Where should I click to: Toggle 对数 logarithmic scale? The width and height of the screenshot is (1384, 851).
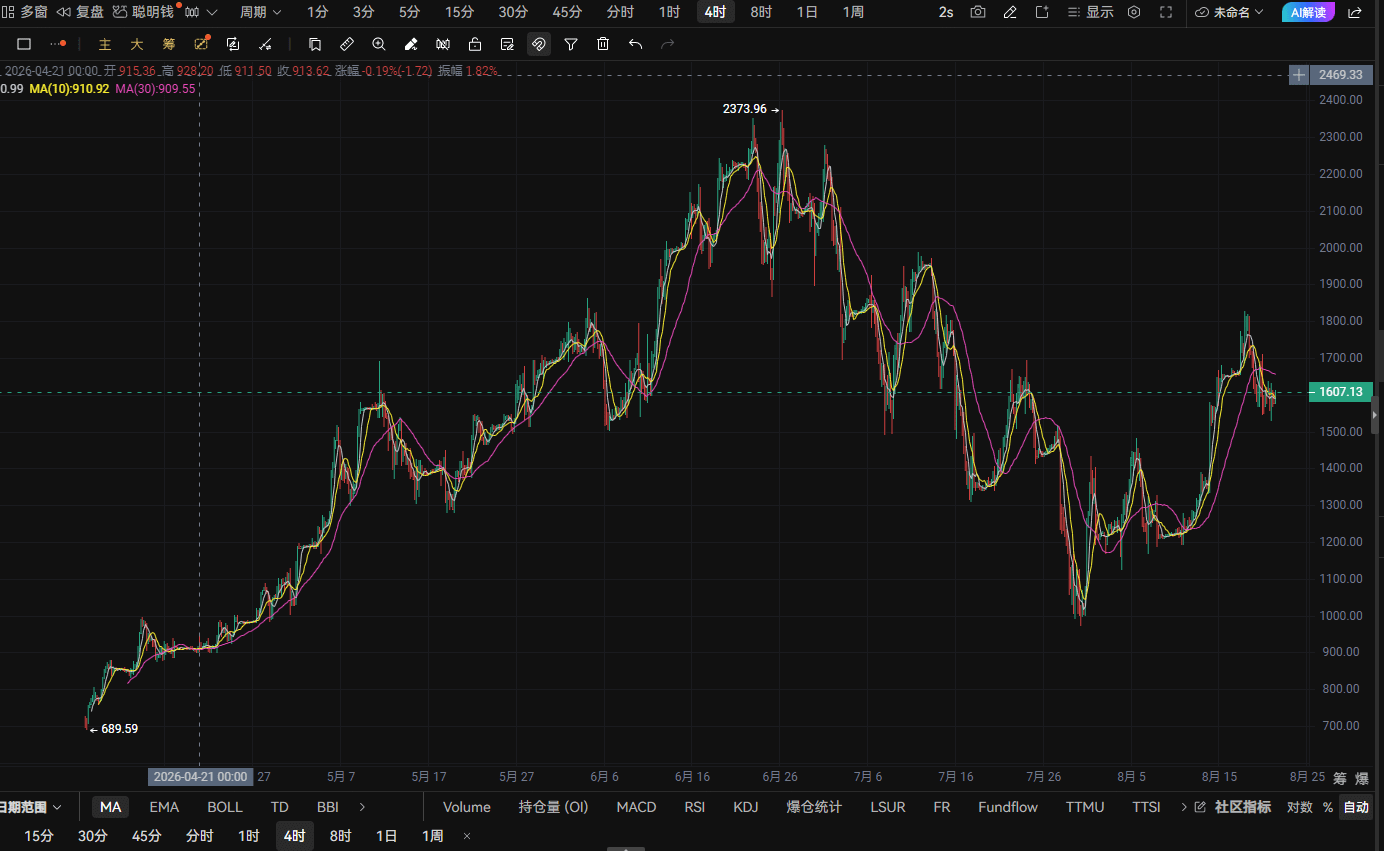point(1299,807)
